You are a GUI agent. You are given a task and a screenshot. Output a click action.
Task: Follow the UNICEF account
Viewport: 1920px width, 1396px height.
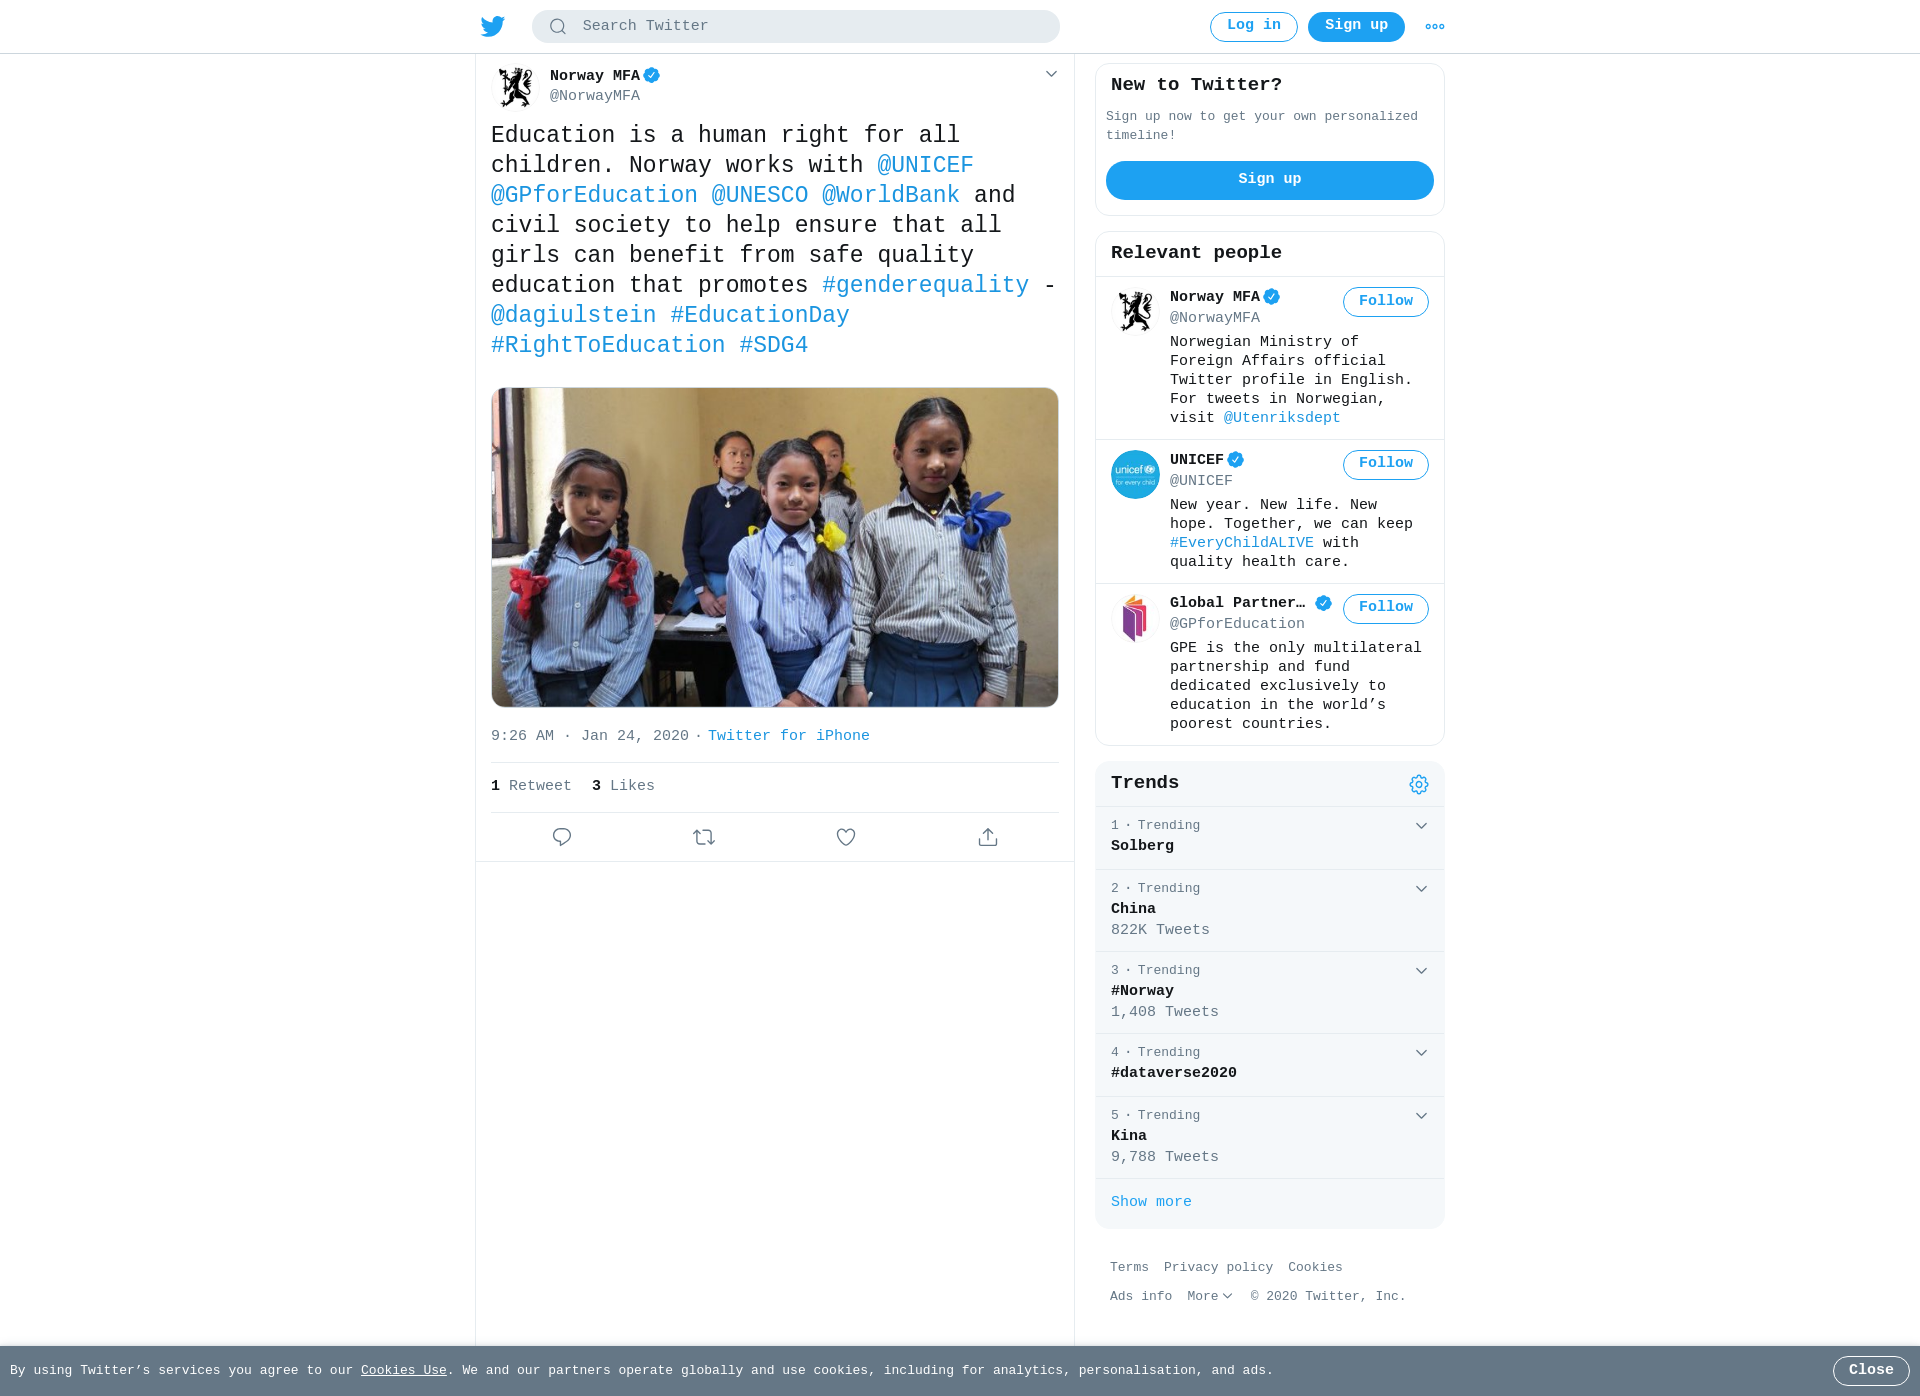(1386, 464)
